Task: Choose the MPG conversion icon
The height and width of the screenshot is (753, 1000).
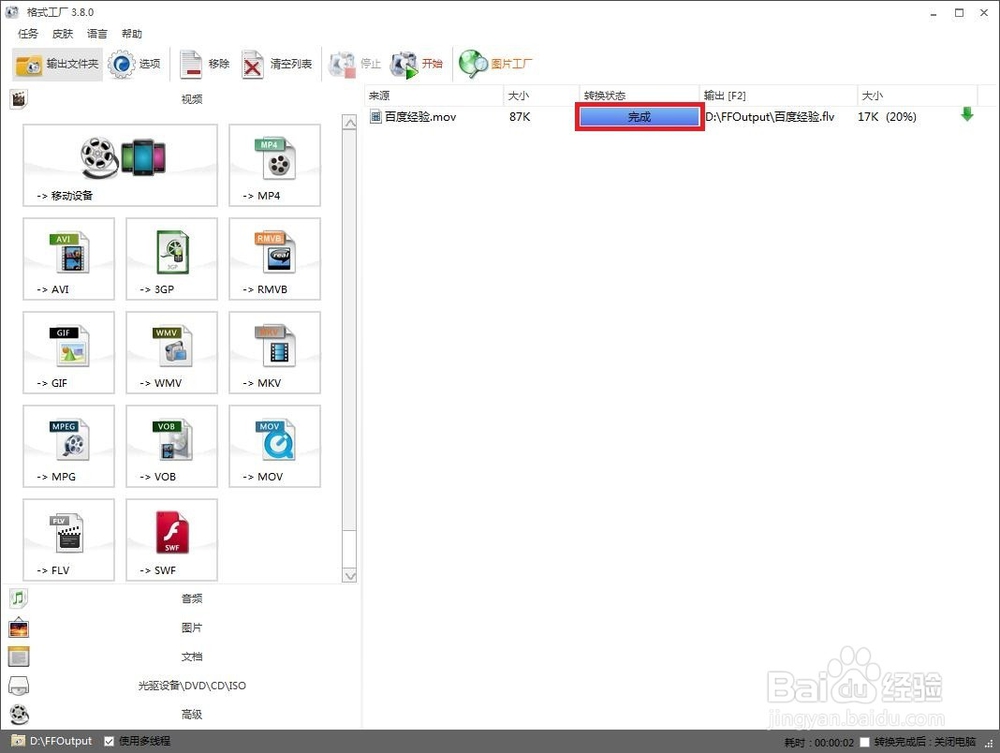Action: [69, 446]
